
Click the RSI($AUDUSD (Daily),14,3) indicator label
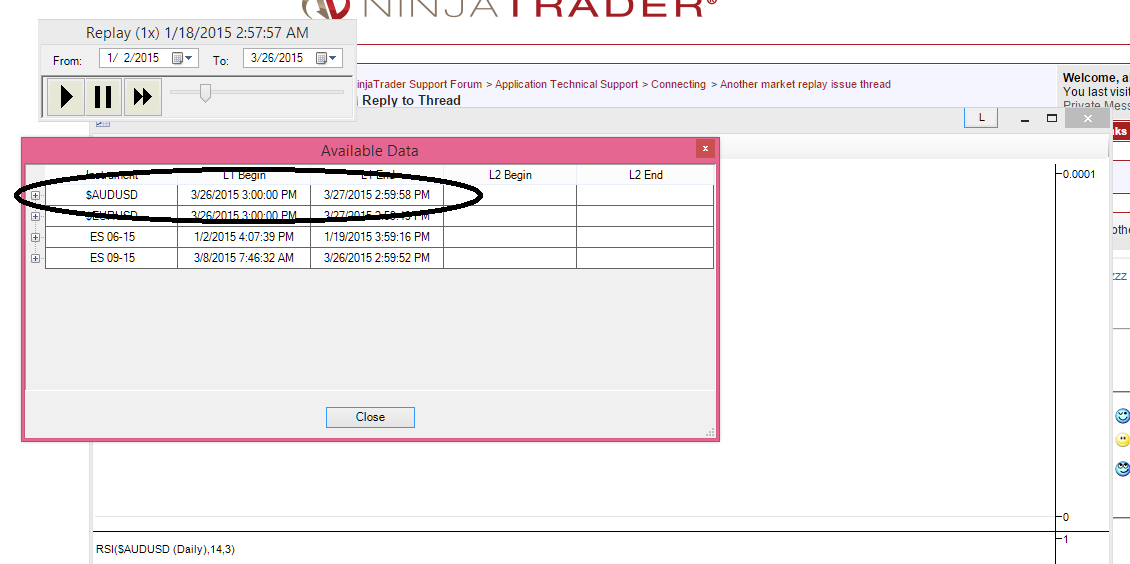pos(165,550)
